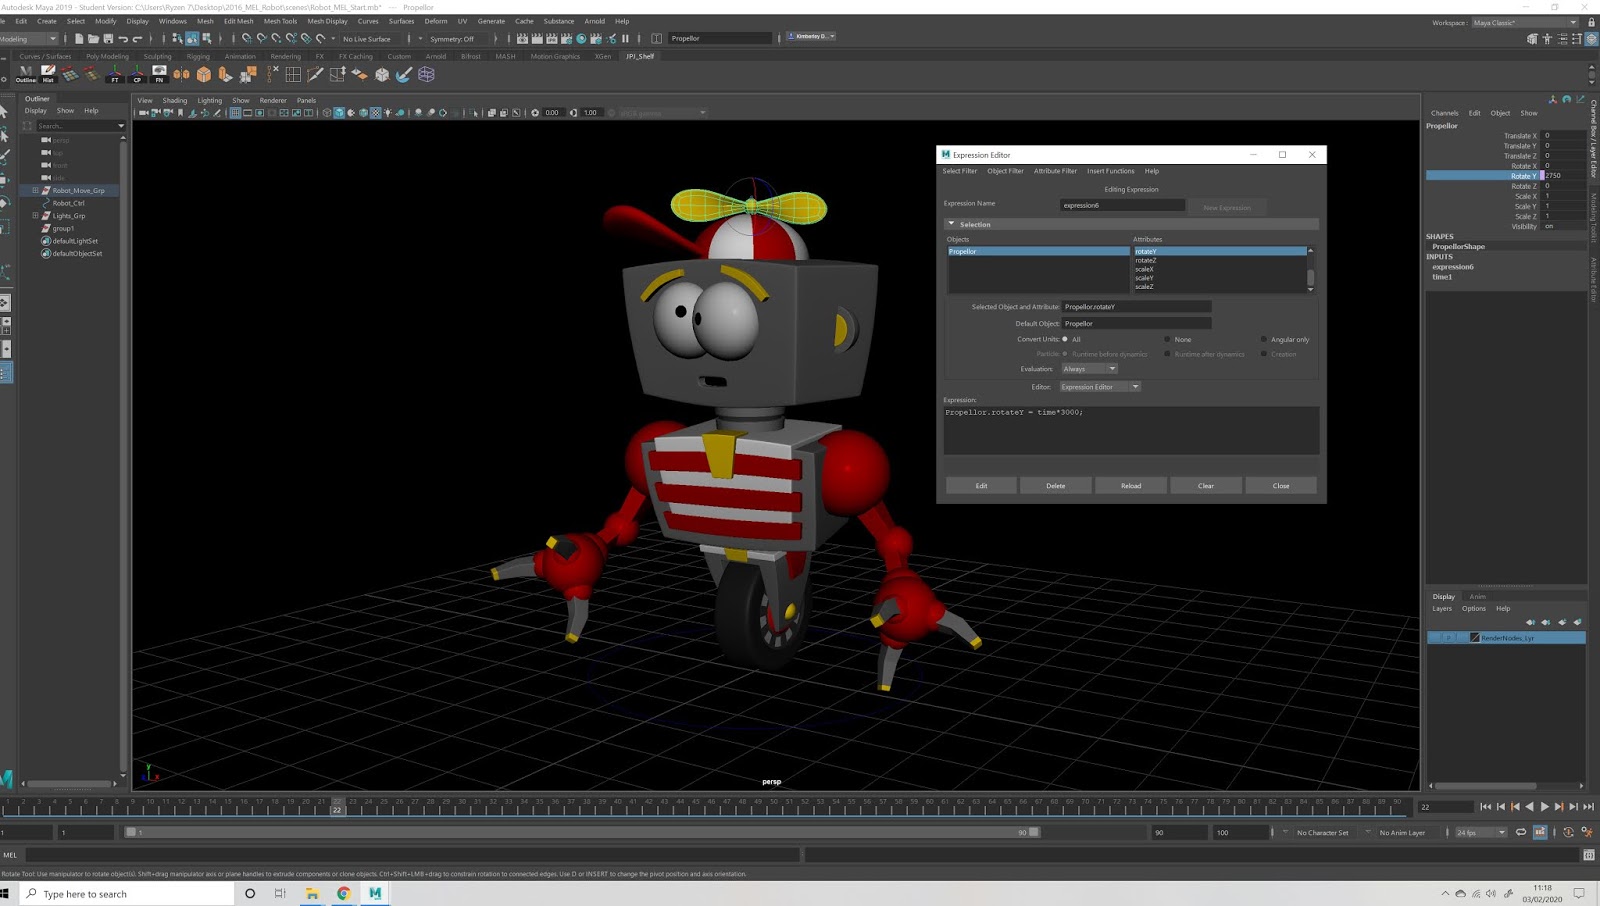Screen dimensions: 1600x906
Task: Click the Undo arrow icon
Action: (123, 39)
